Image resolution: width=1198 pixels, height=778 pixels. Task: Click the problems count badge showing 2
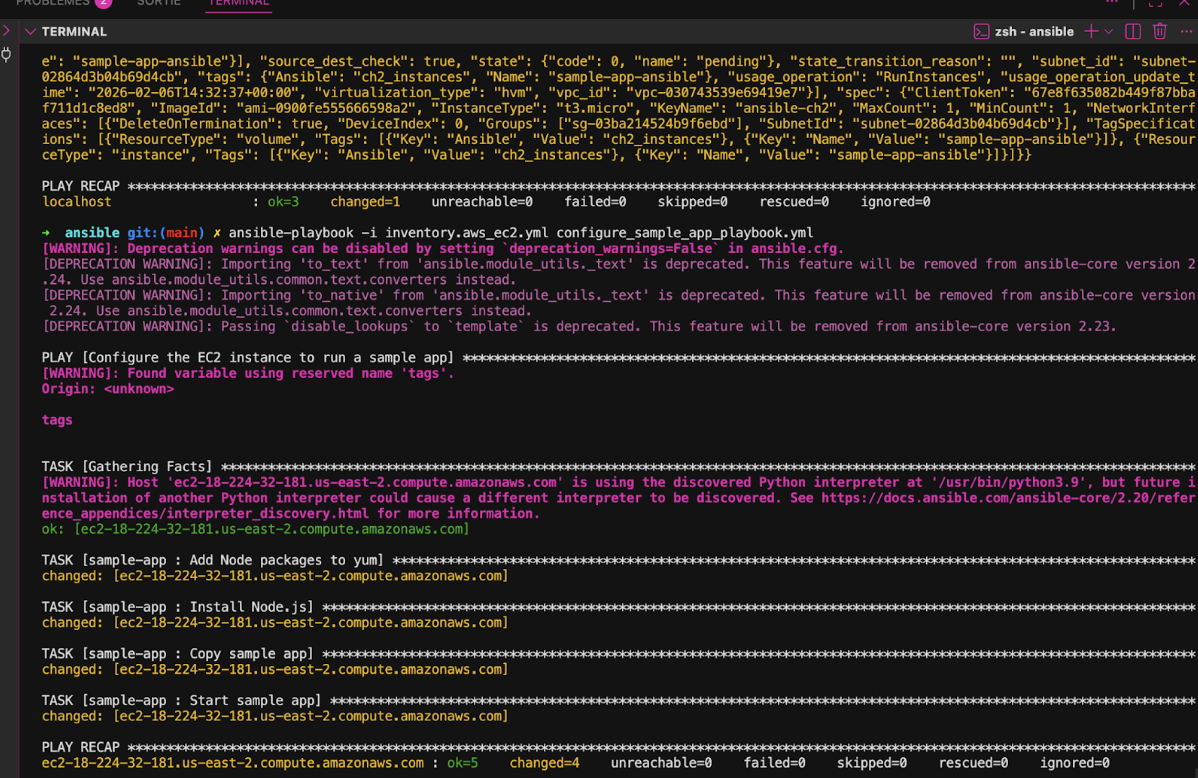click(104, 3)
